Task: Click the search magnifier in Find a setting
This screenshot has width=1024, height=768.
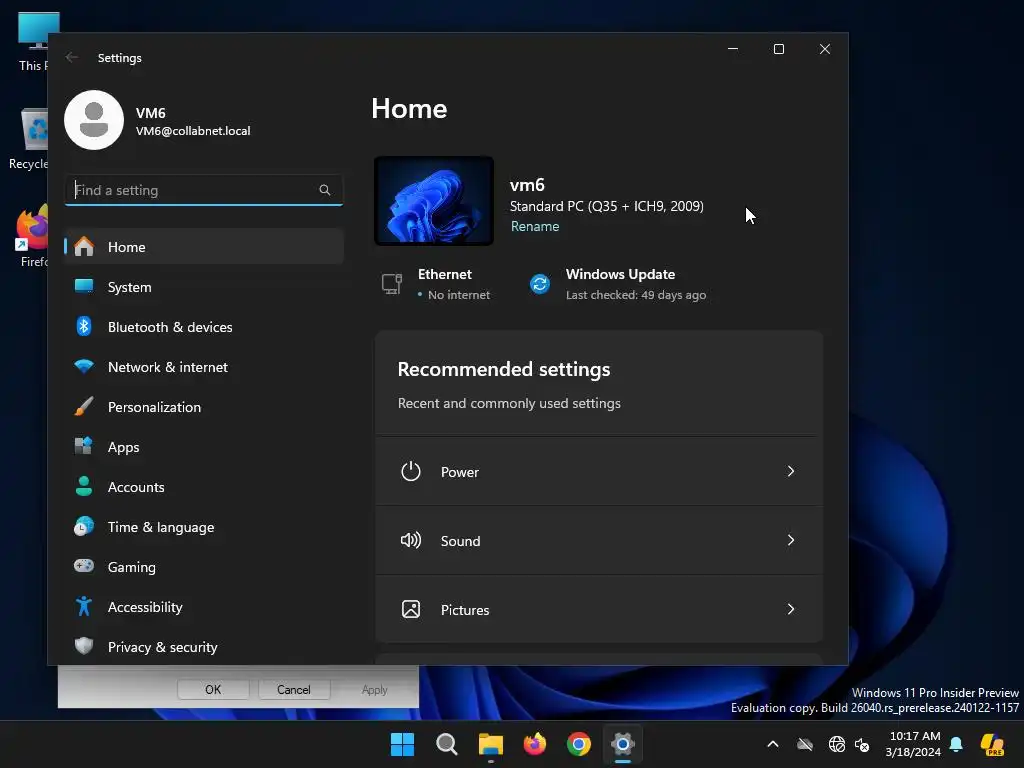Action: coord(325,190)
